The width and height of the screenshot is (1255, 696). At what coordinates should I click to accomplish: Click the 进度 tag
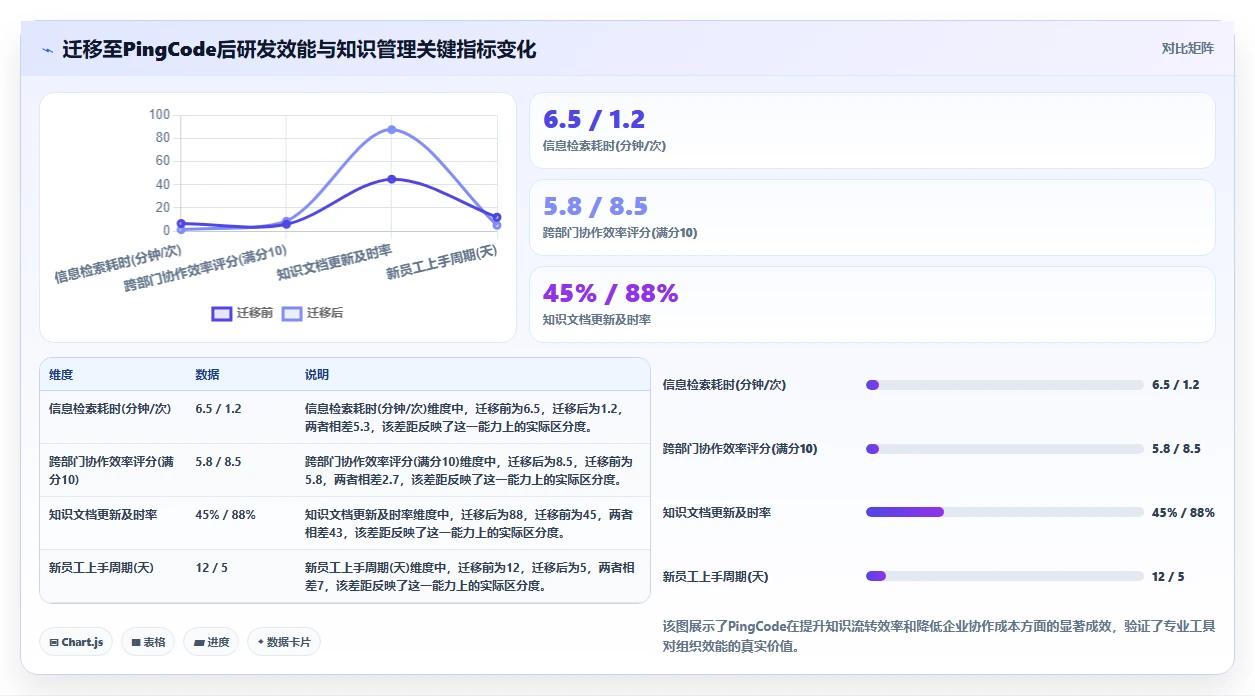tap(211, 642)
